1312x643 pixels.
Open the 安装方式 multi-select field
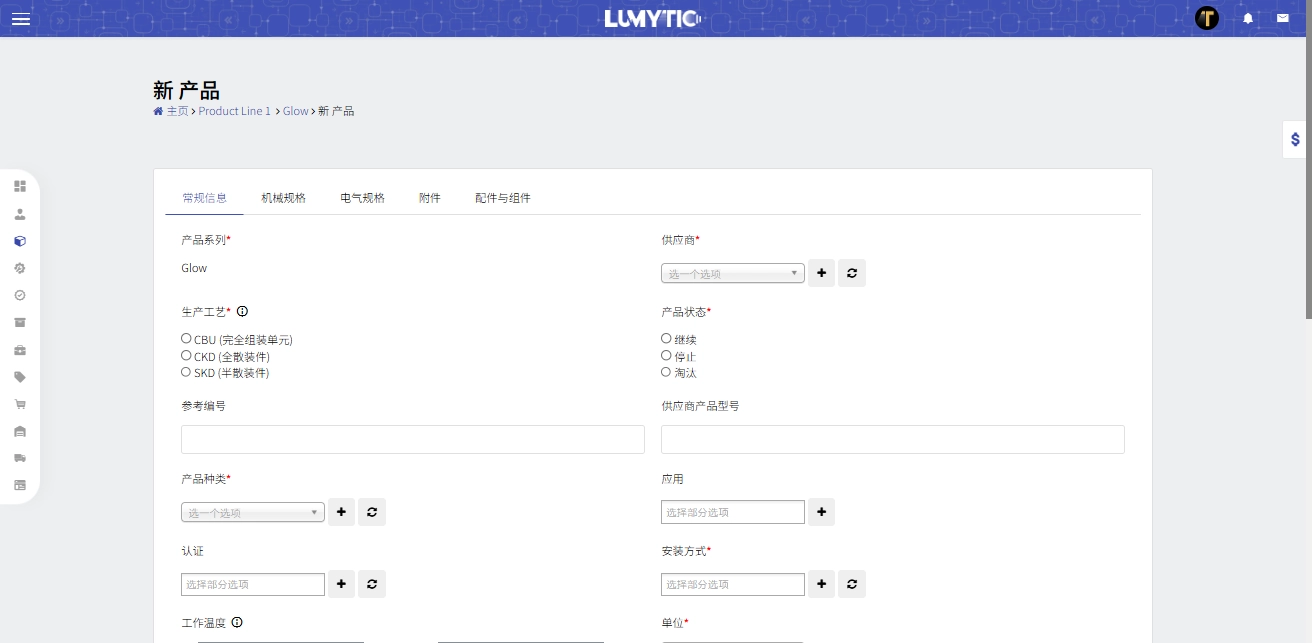point(732,584)
